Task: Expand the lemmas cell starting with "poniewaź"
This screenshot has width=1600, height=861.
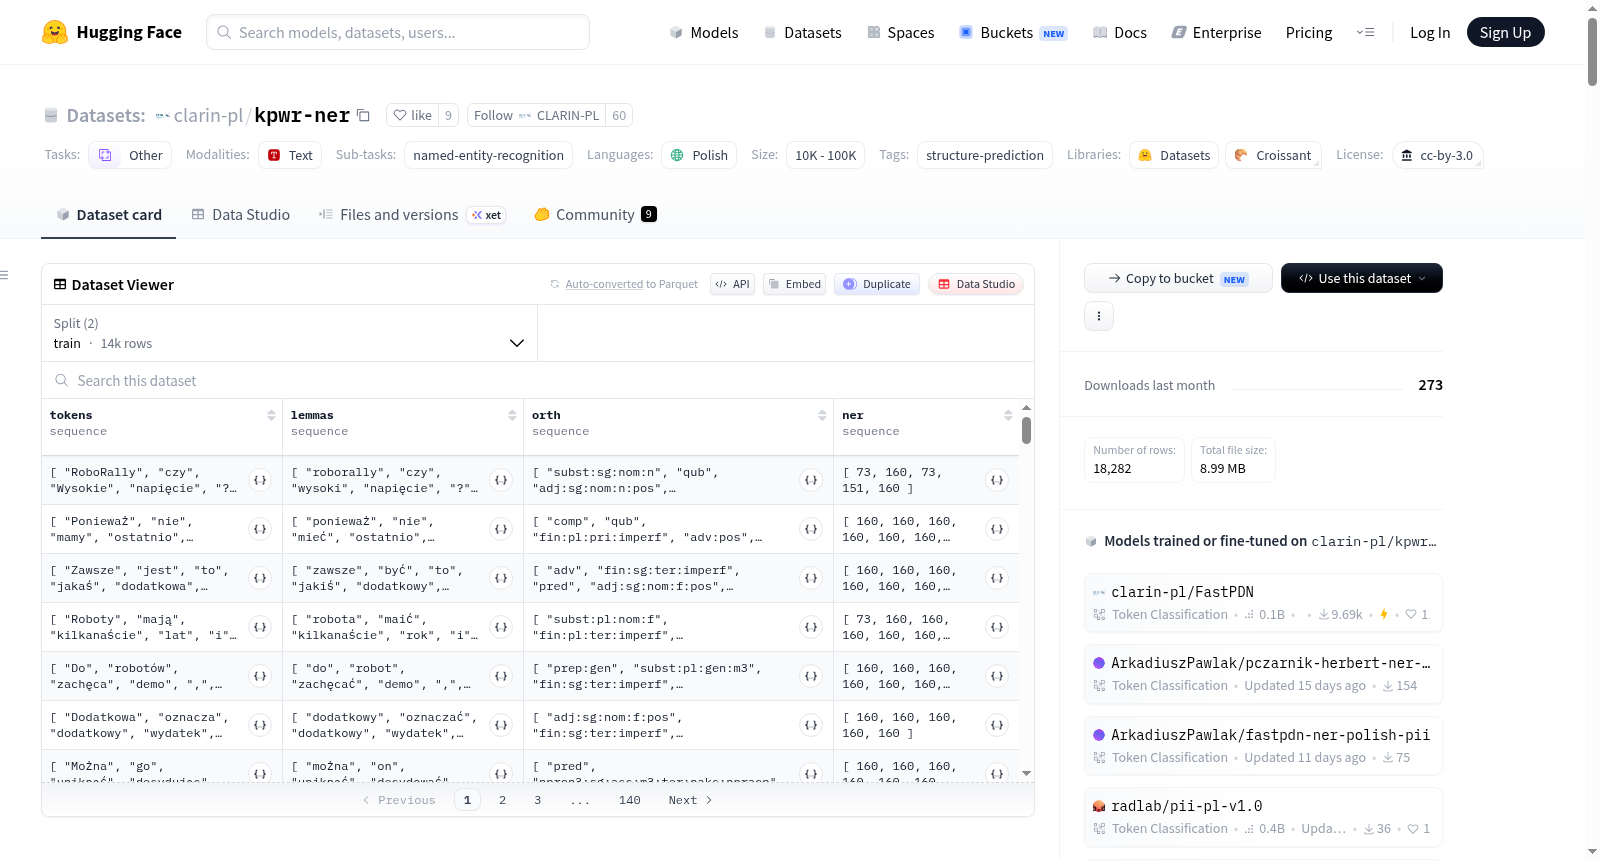Action: (x=501, y=529)
